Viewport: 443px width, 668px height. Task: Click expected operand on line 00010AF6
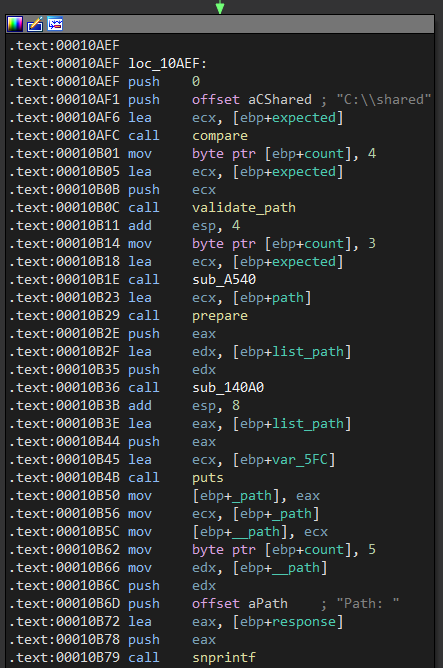click(304, 118)
